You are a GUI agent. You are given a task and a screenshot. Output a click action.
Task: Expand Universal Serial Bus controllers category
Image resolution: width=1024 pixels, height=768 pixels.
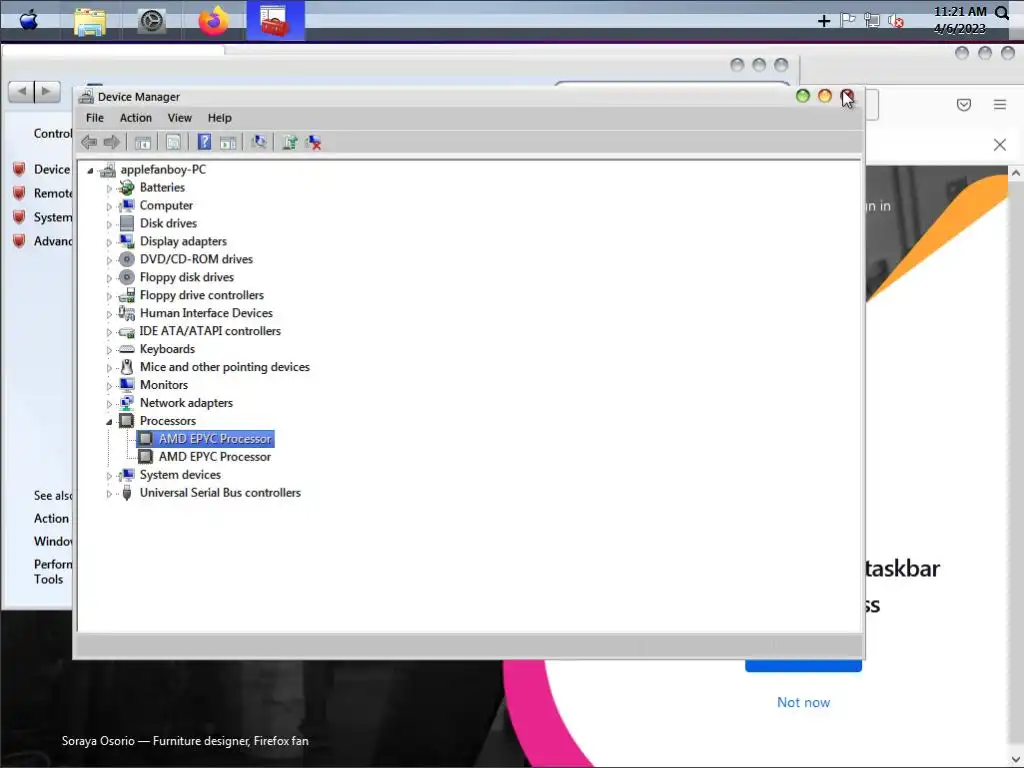point(109,494)
